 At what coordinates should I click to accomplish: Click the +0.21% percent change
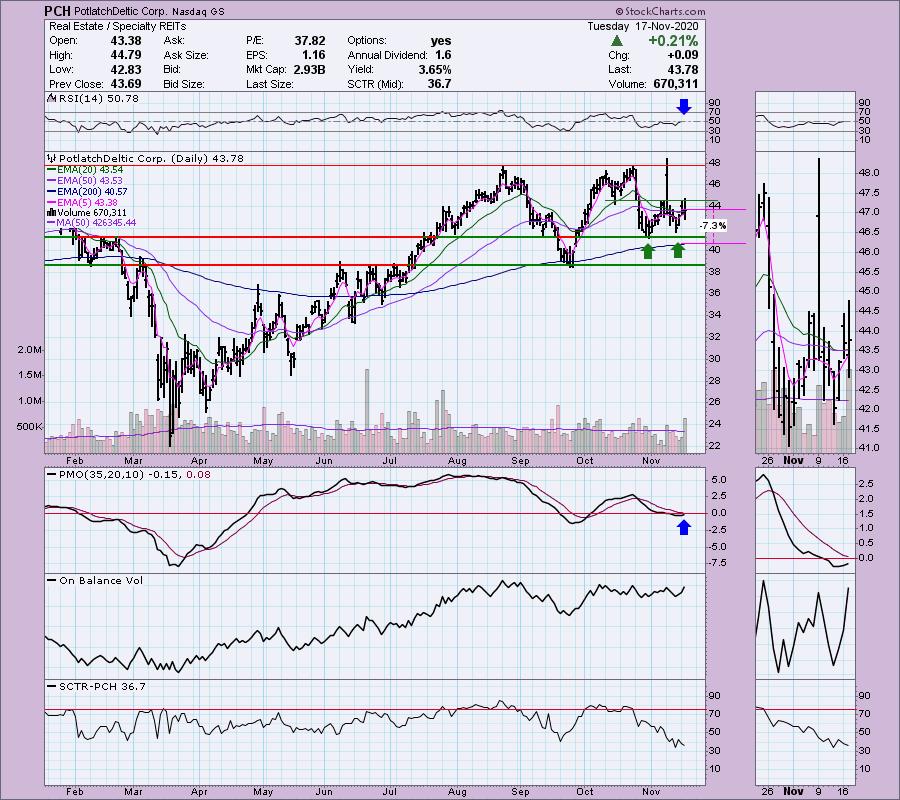673,41
